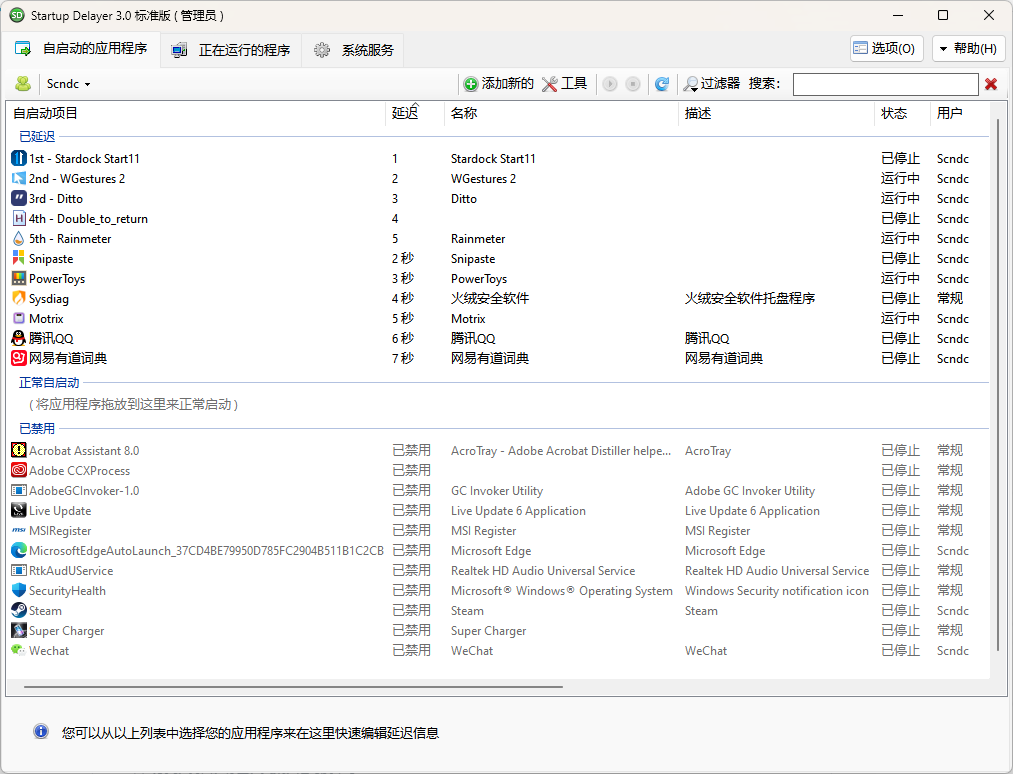1013x774 pixels.
Task: Click Windows Security notification icon description
Action: [x=777, y=591]
